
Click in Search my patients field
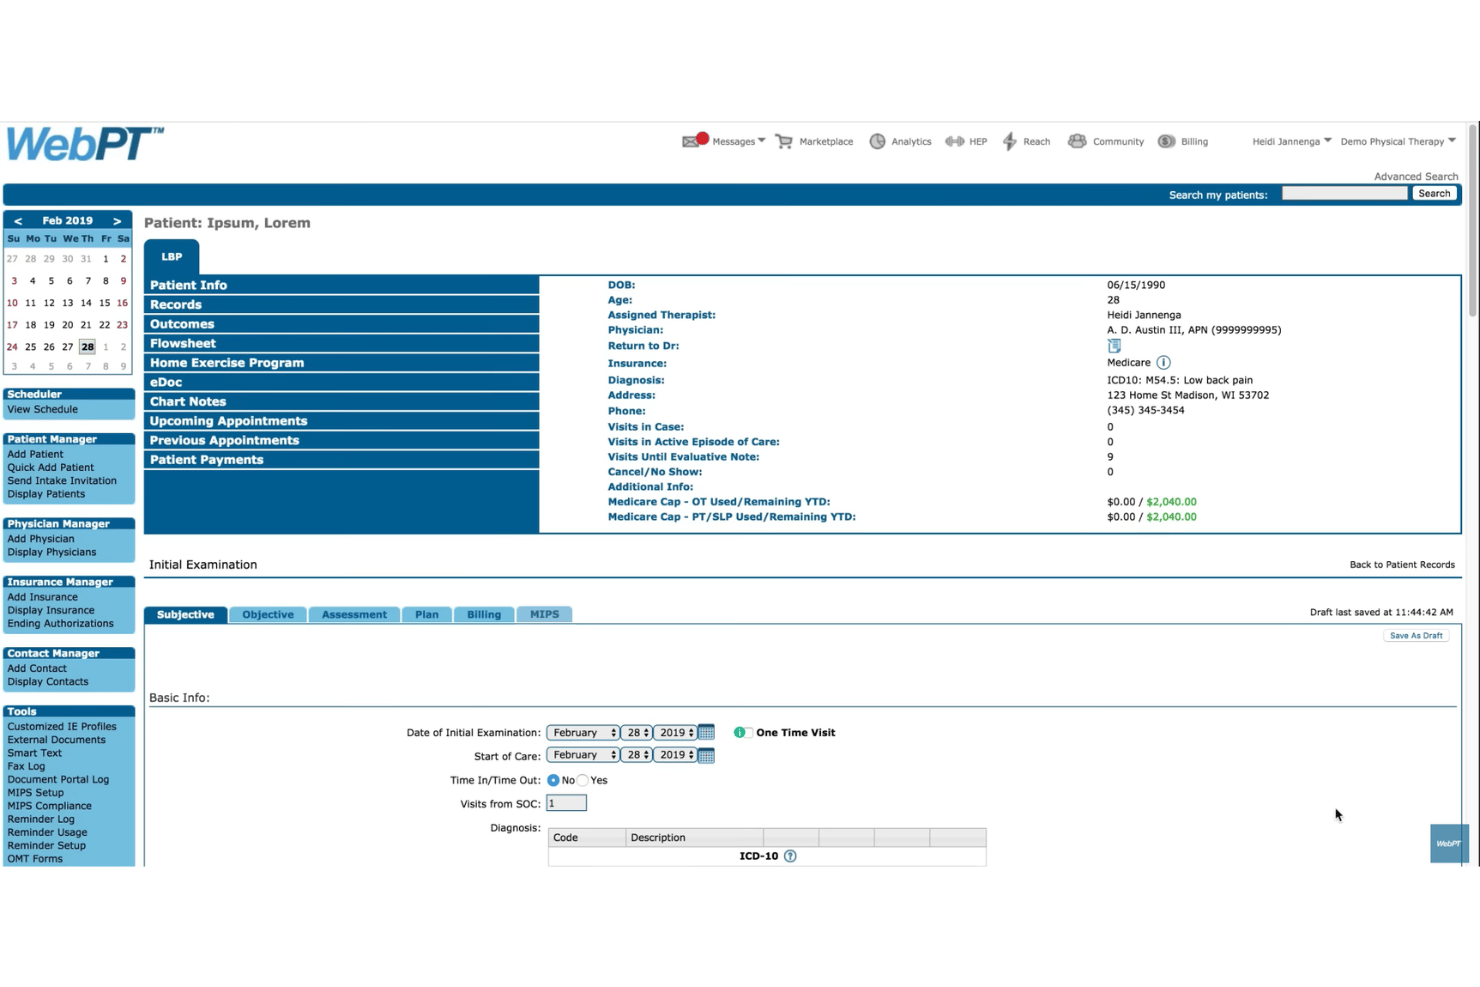click(x=1345, y=194)
